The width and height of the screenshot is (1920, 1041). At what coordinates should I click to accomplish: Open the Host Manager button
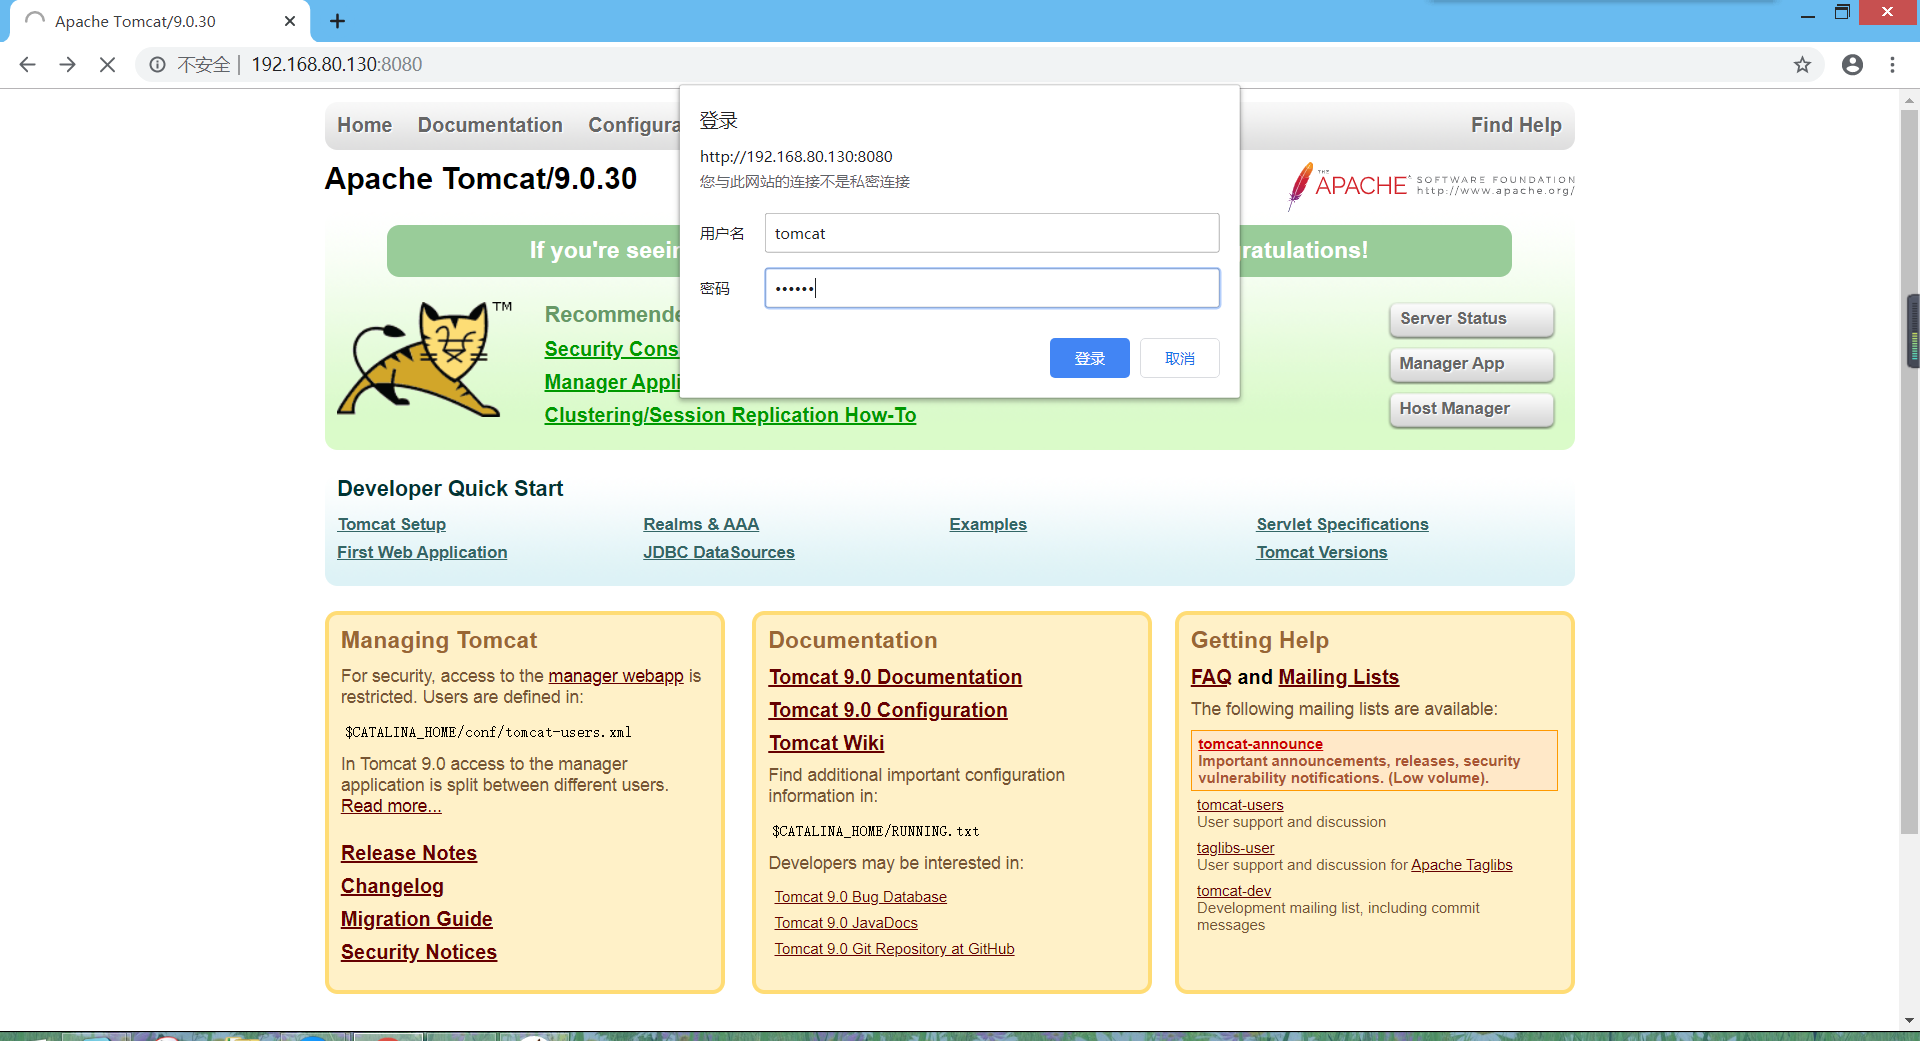click(1471, 409)
